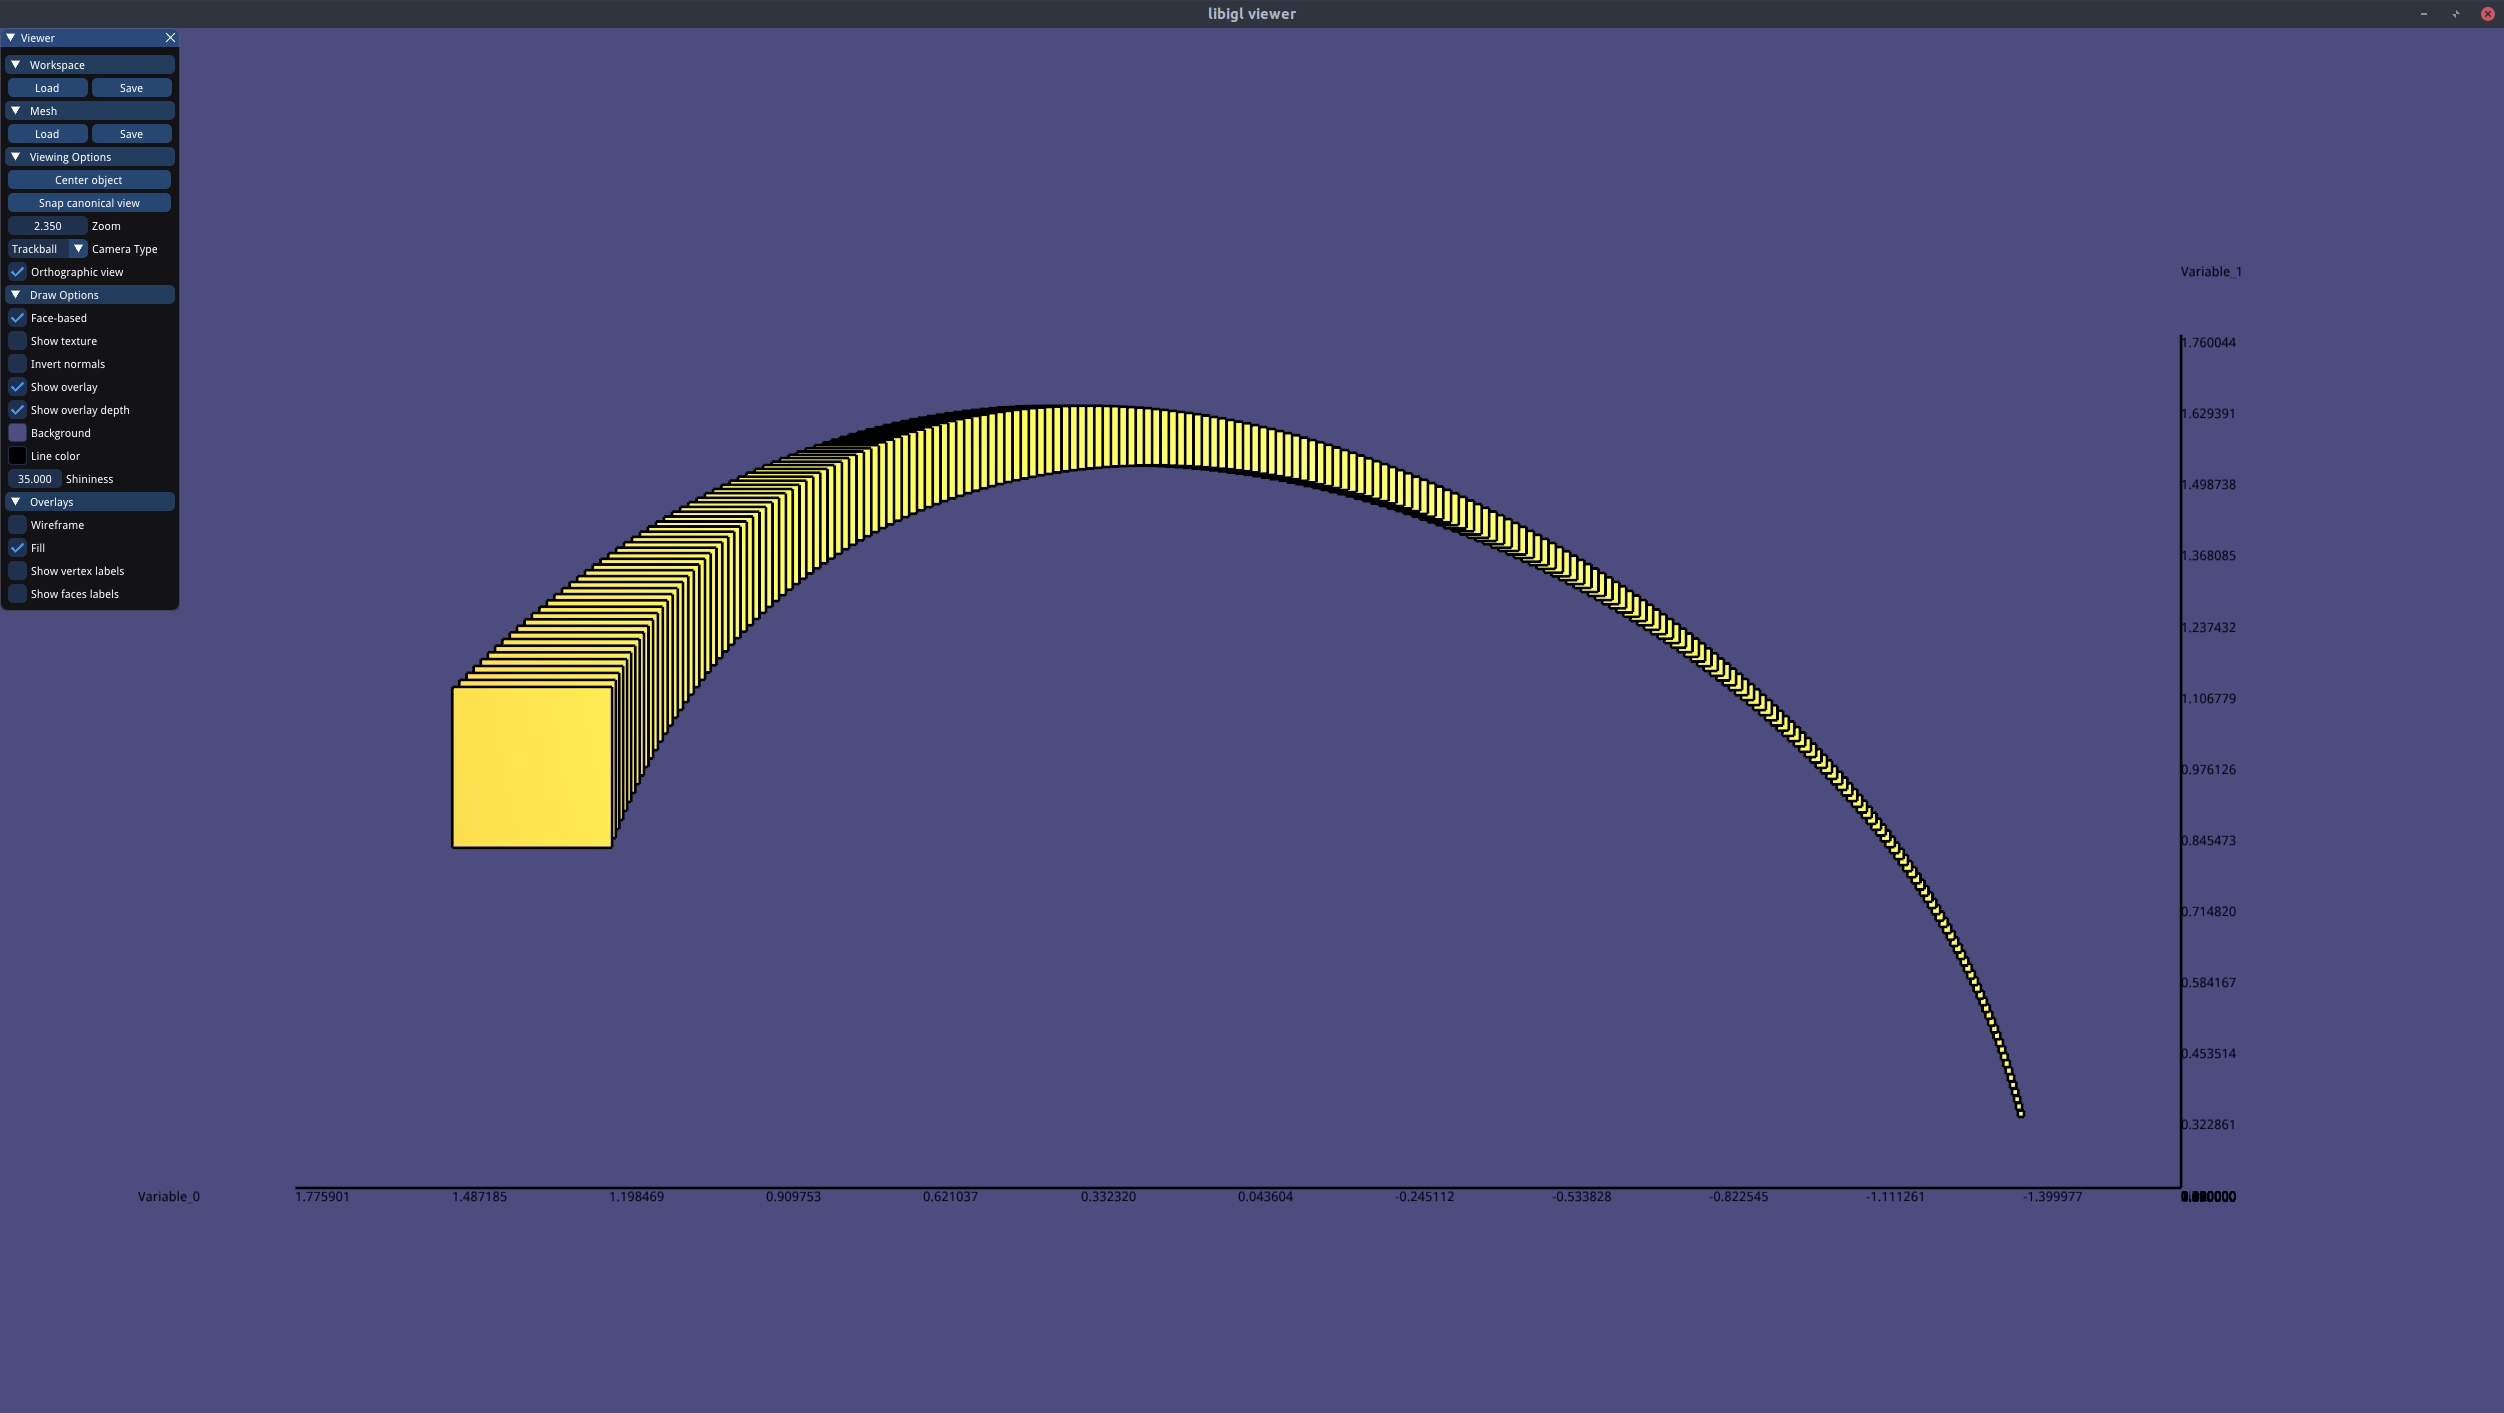Click axis tick label -0.533828
This screenshot has width=2504, height=1413.
point(1582,1197)
